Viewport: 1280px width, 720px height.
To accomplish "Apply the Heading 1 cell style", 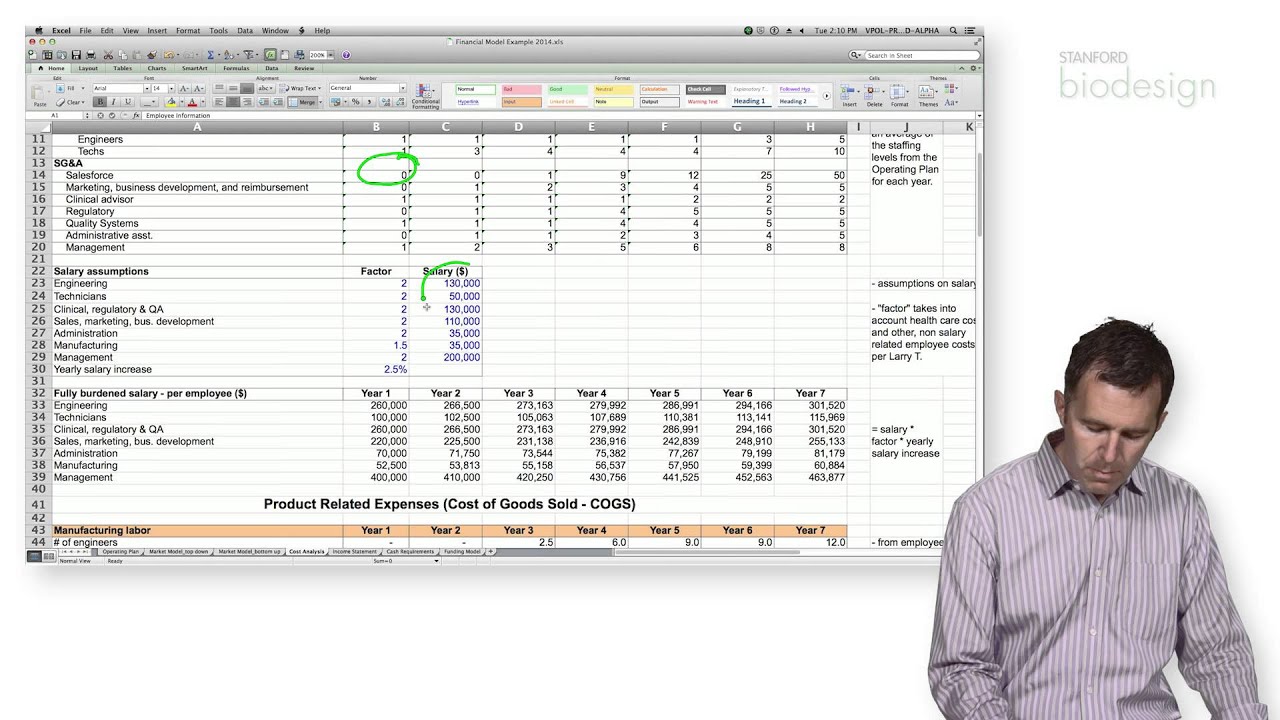I will [x=751, y=101].
